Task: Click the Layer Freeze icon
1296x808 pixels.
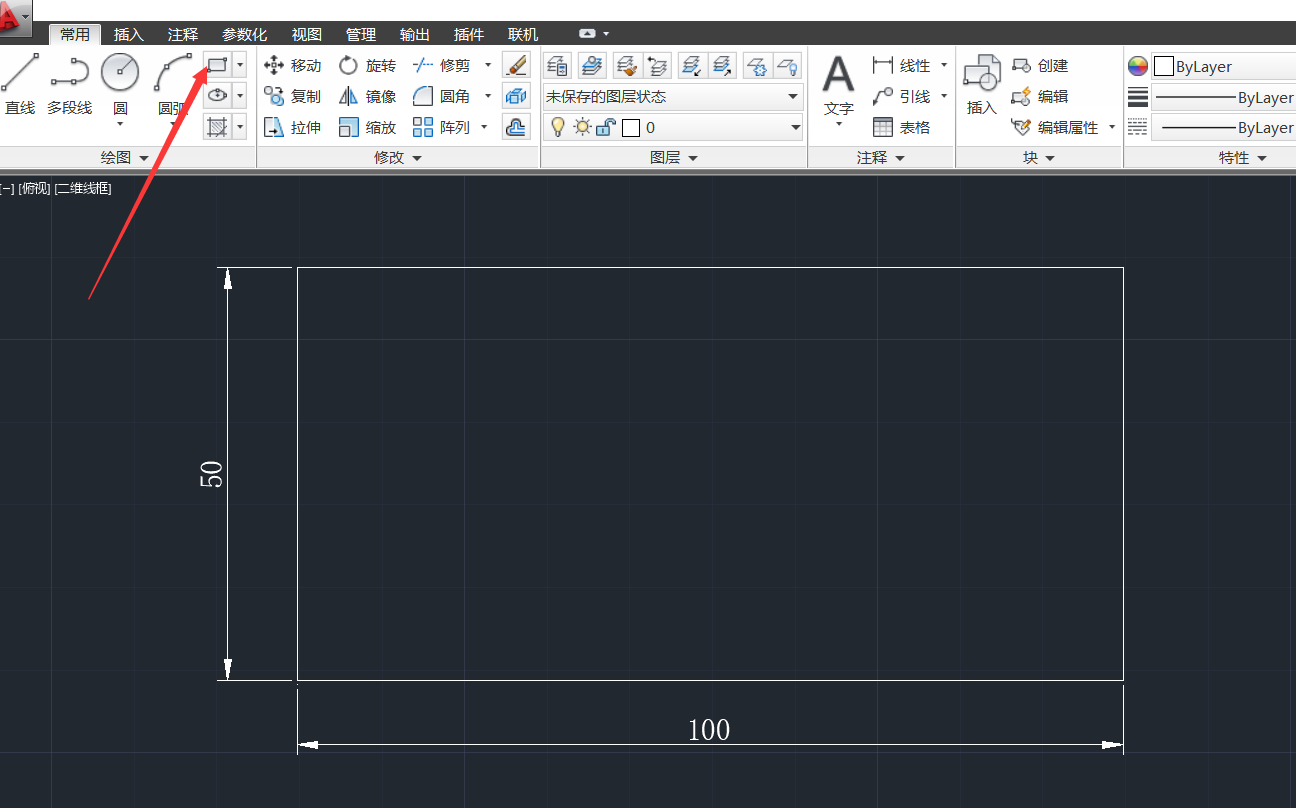Action: 757,66
